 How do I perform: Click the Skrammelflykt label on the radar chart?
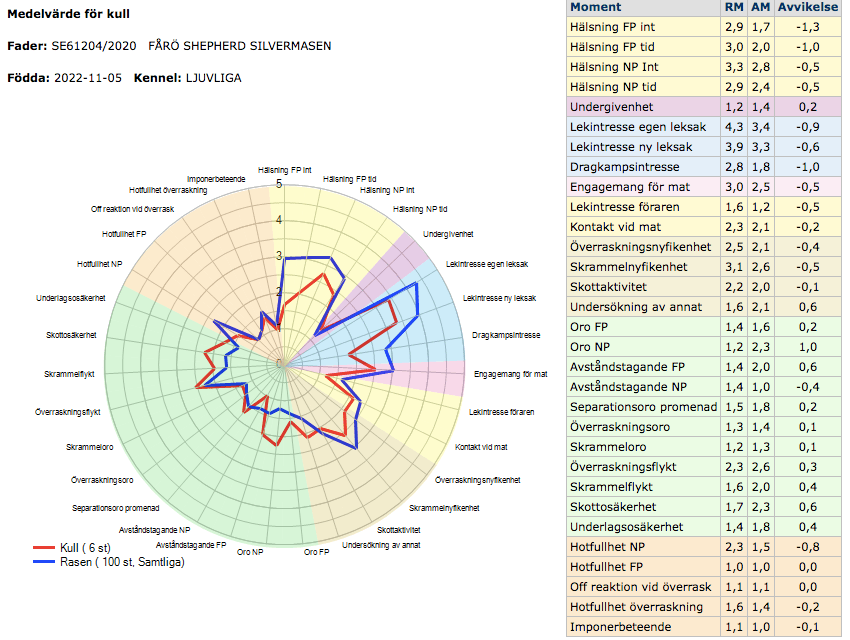point(69,374)
